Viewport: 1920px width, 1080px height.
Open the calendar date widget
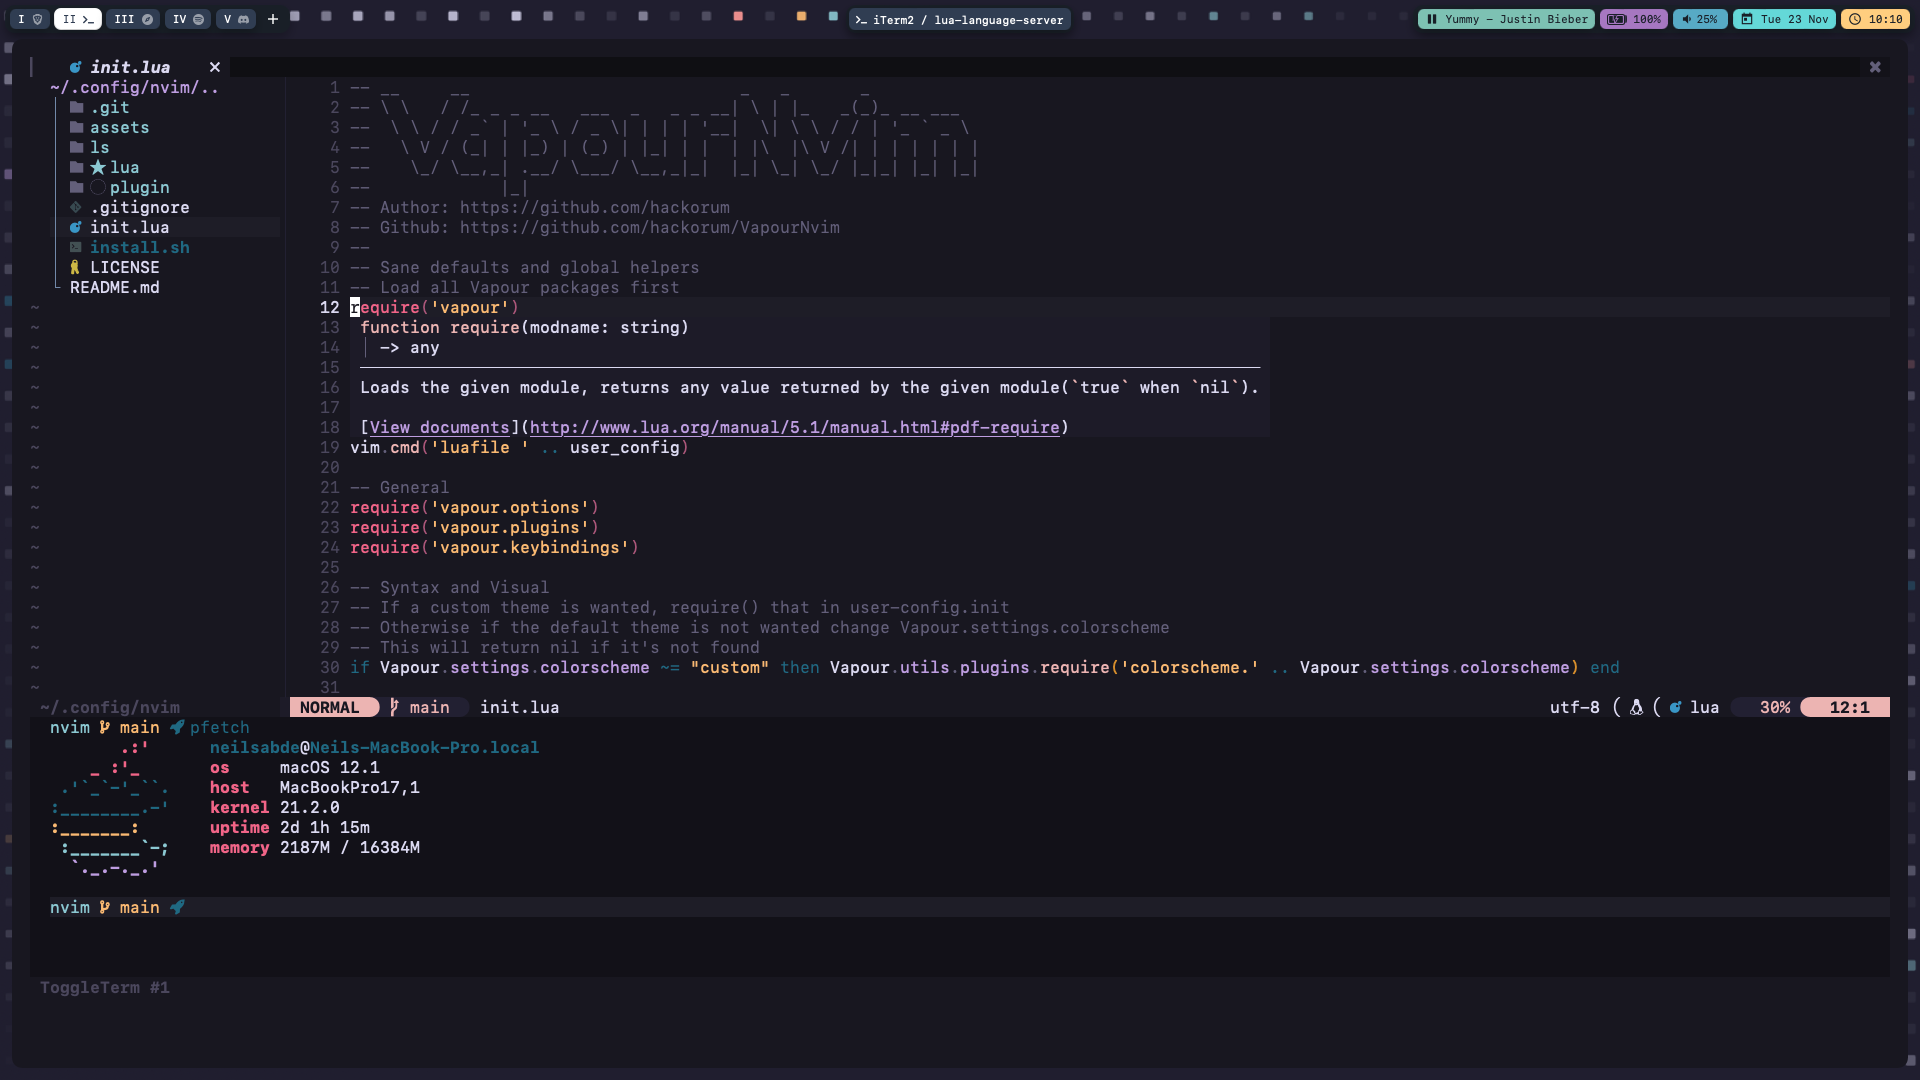point(1783,19)
